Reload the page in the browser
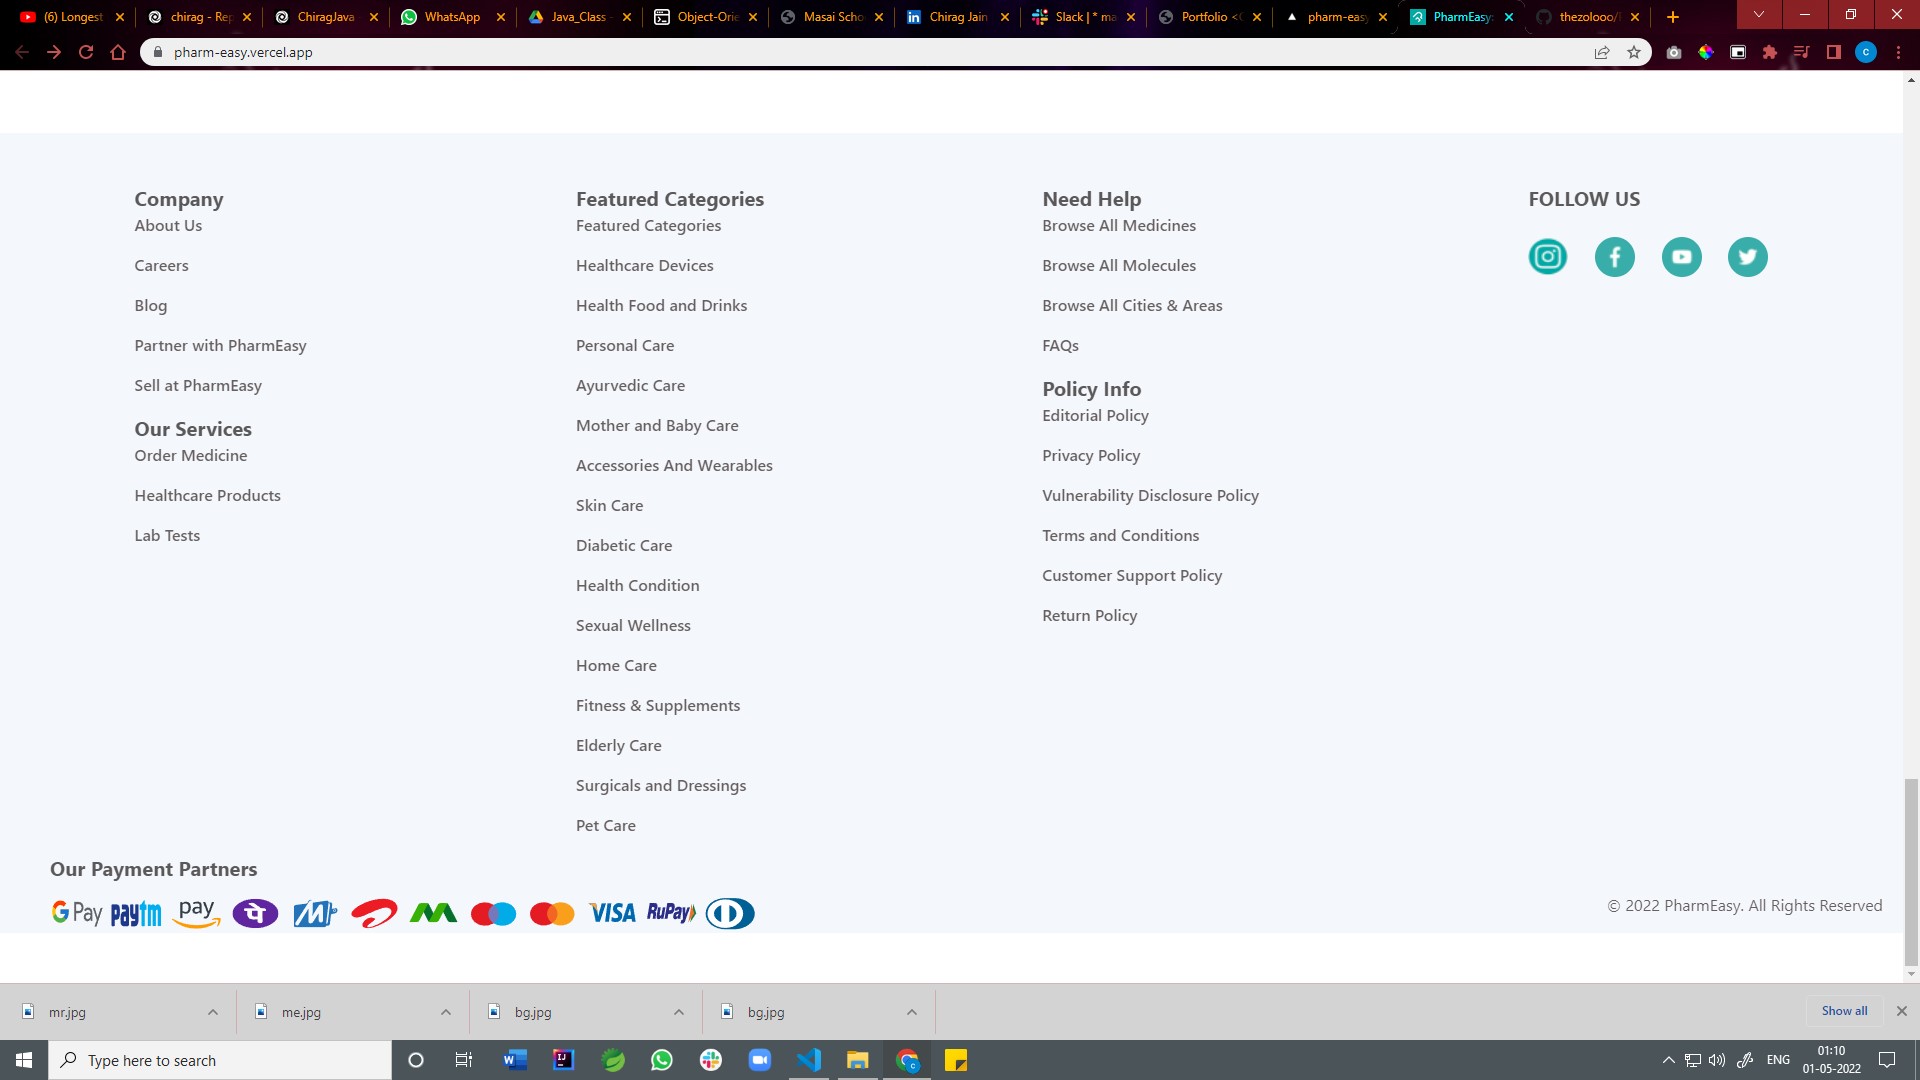 86,52
